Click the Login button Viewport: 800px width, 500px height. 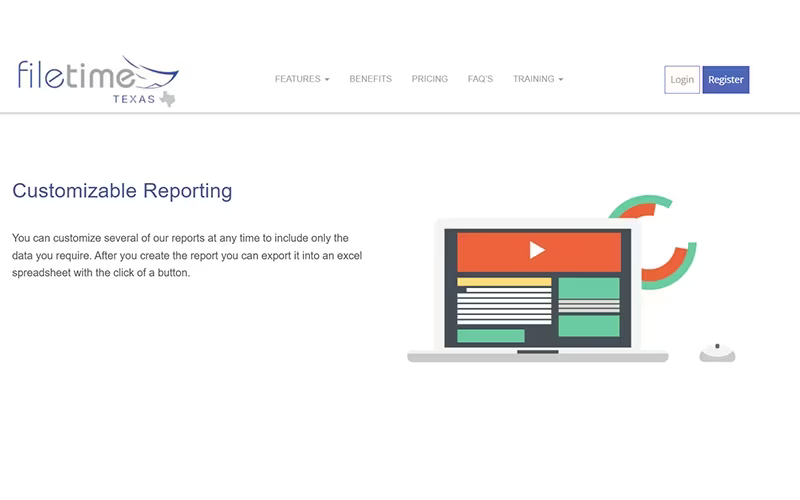[682, 80]
